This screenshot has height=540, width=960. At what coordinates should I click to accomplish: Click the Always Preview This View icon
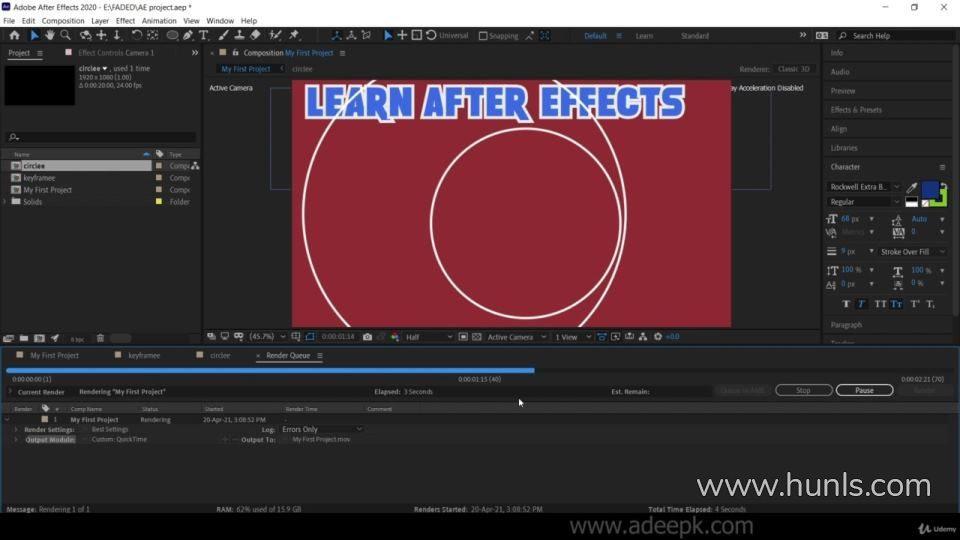pyautogui.click(x=211, y=337)
